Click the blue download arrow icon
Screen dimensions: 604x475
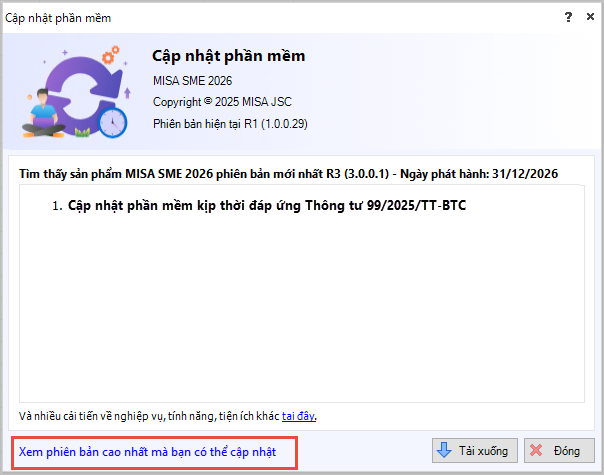coord(444,450)
